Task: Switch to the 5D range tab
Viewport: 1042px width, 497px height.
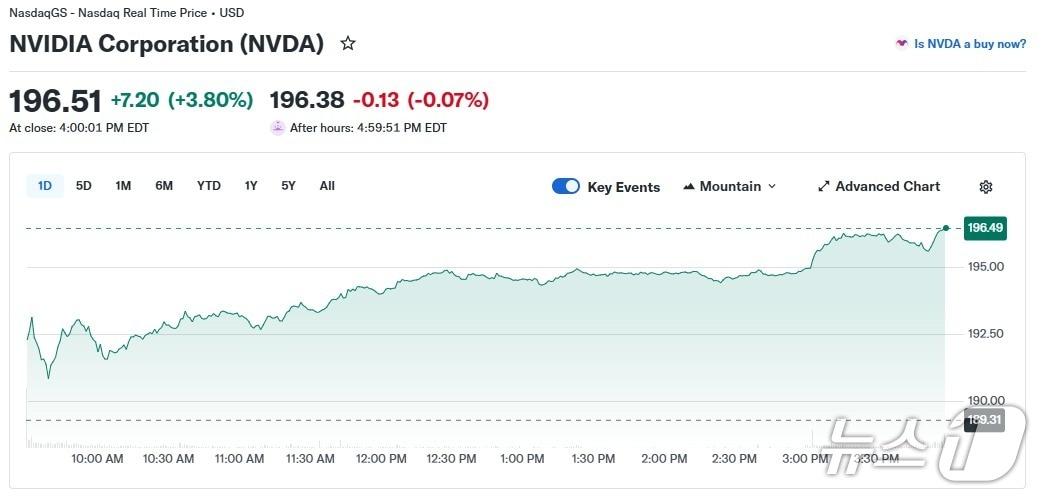Action: (84, 186)
